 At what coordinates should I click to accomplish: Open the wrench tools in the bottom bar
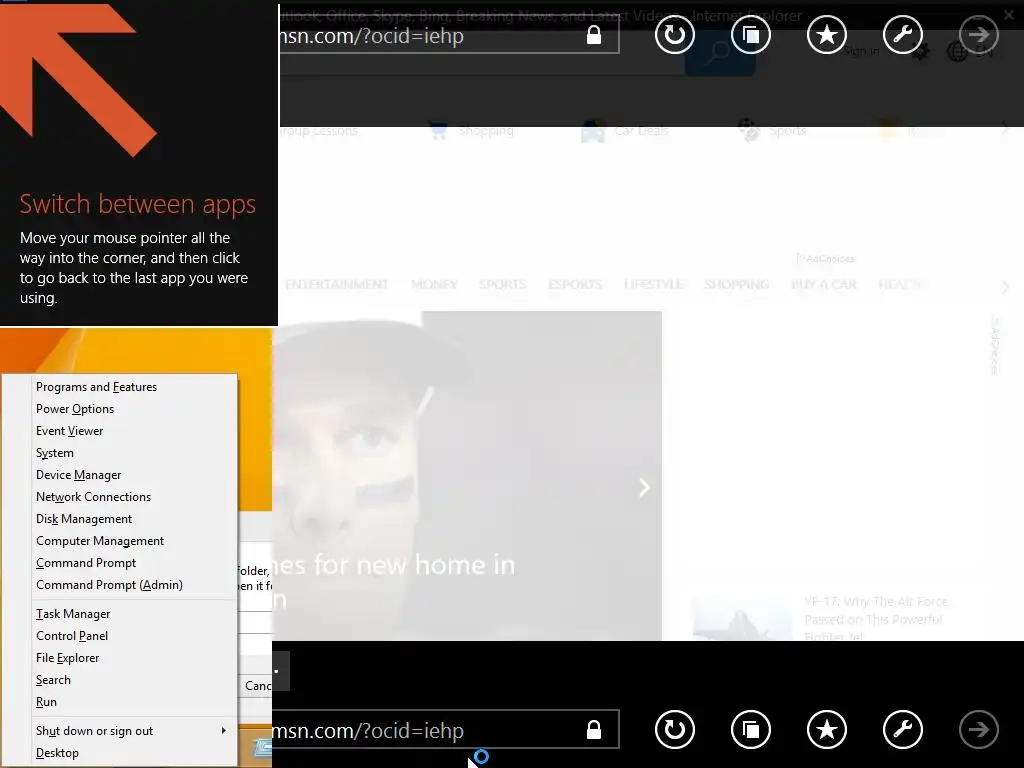pos(903,729)
